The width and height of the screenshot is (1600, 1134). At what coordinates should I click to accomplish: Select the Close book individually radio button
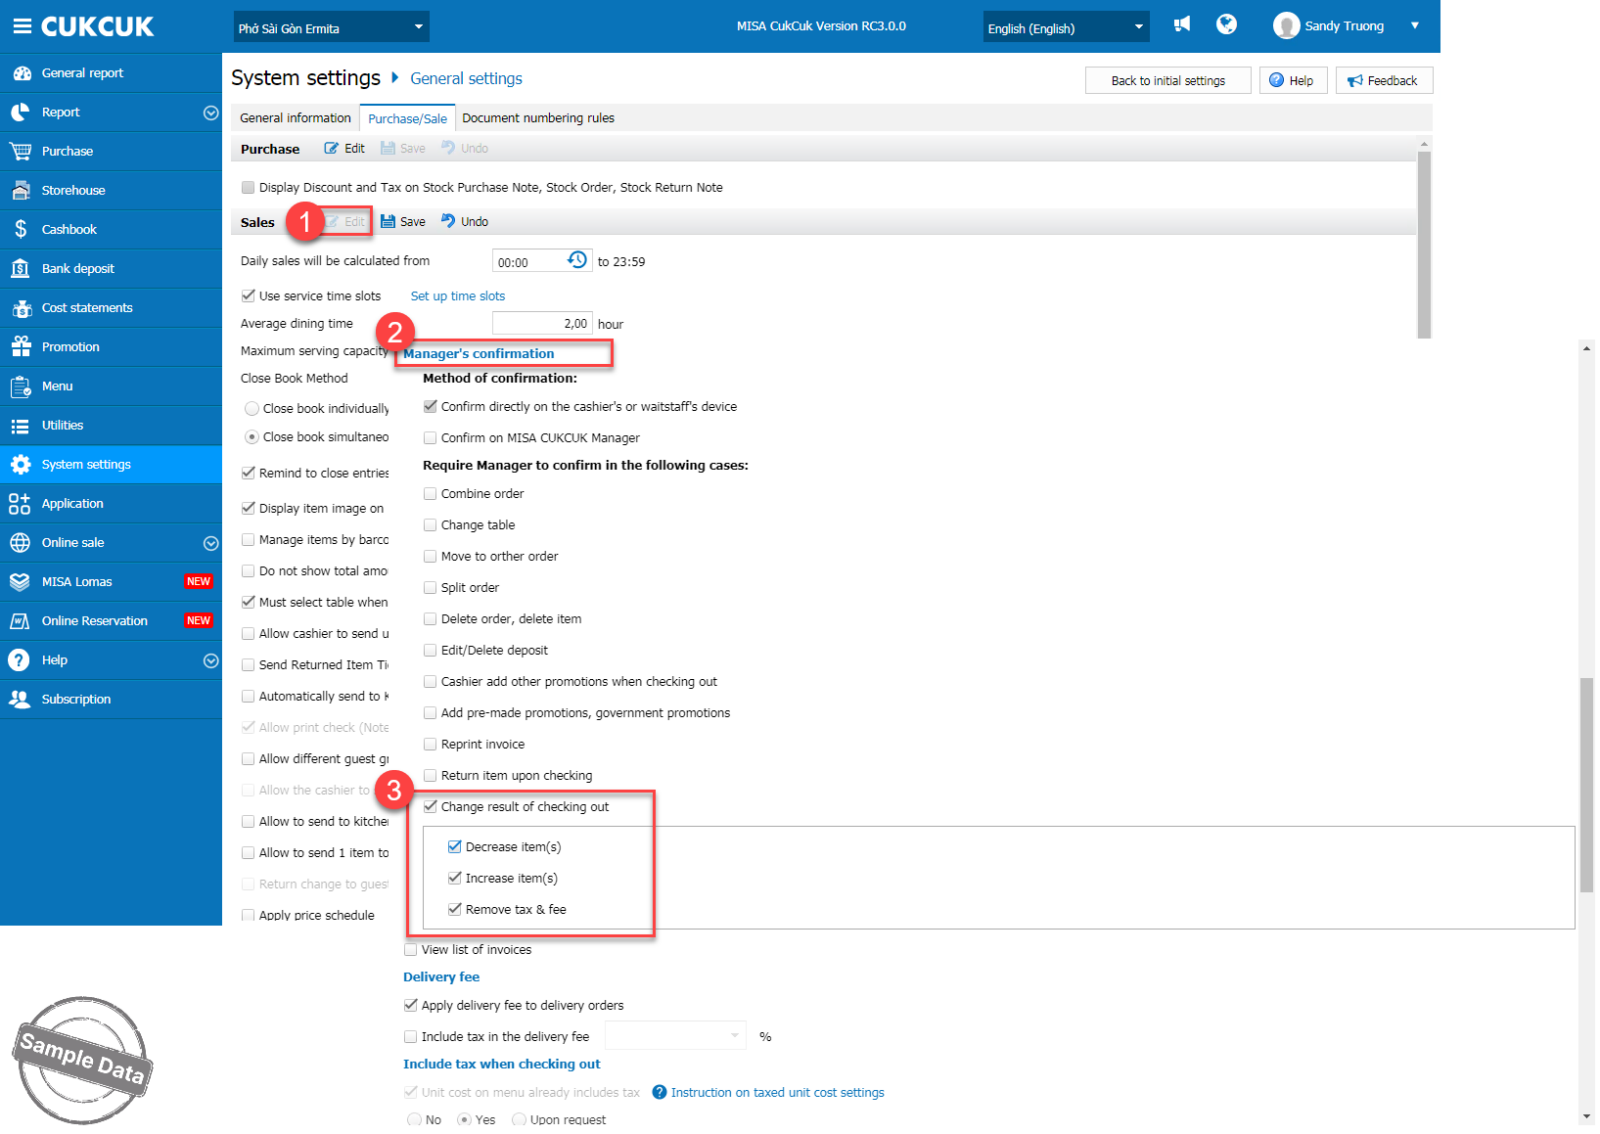[252, 409]
